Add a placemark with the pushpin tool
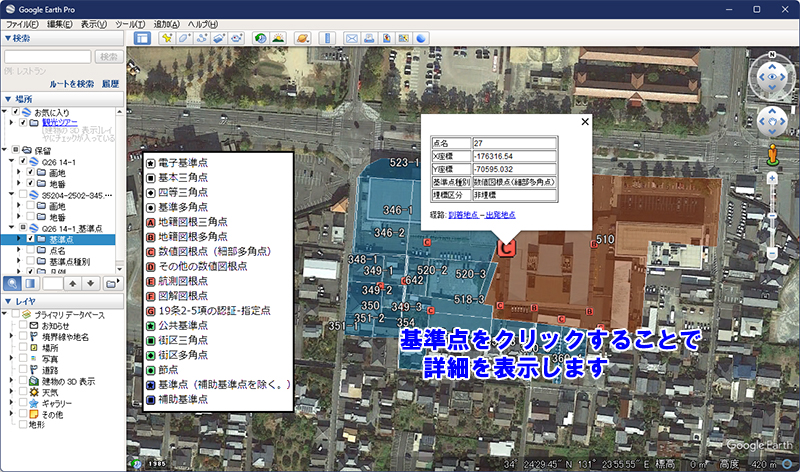This screenshot has width=800, height=472. [167, 38]
